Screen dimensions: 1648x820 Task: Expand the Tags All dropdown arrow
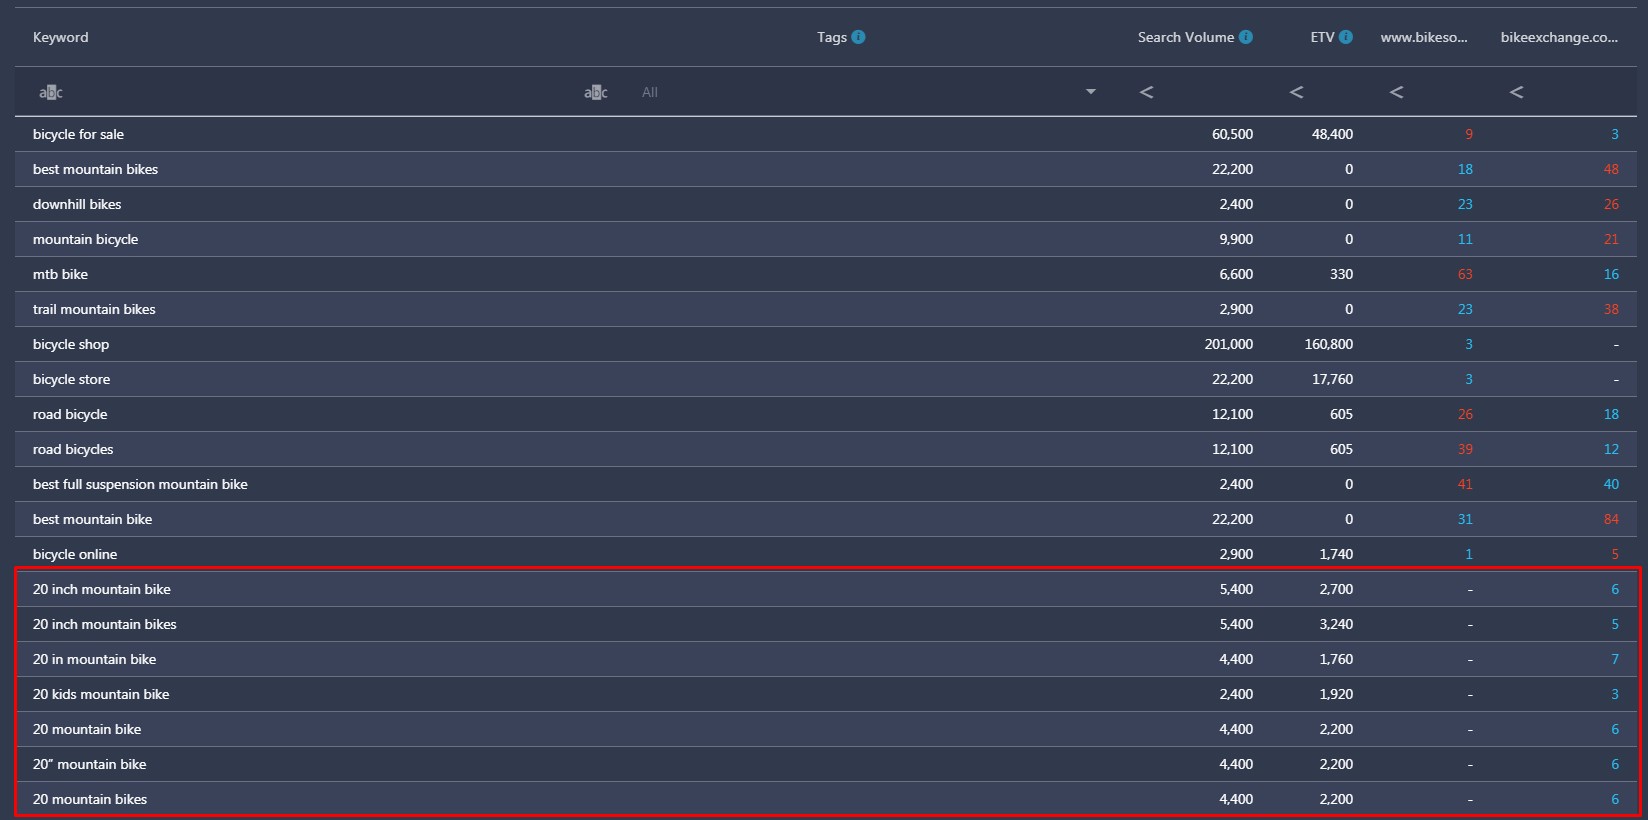[1091, 92]
